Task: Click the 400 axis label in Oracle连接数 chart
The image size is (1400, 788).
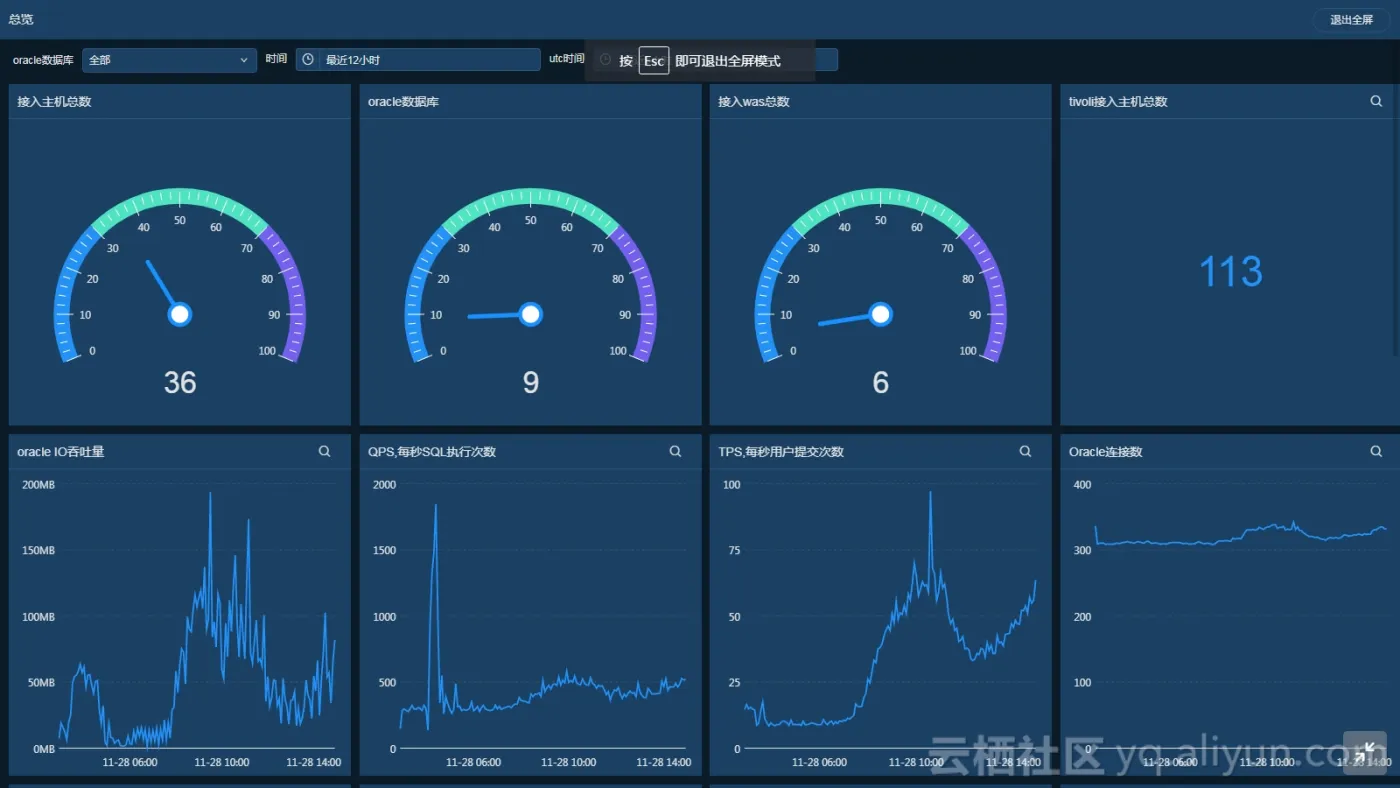Action: click(x=1082, y=485)
